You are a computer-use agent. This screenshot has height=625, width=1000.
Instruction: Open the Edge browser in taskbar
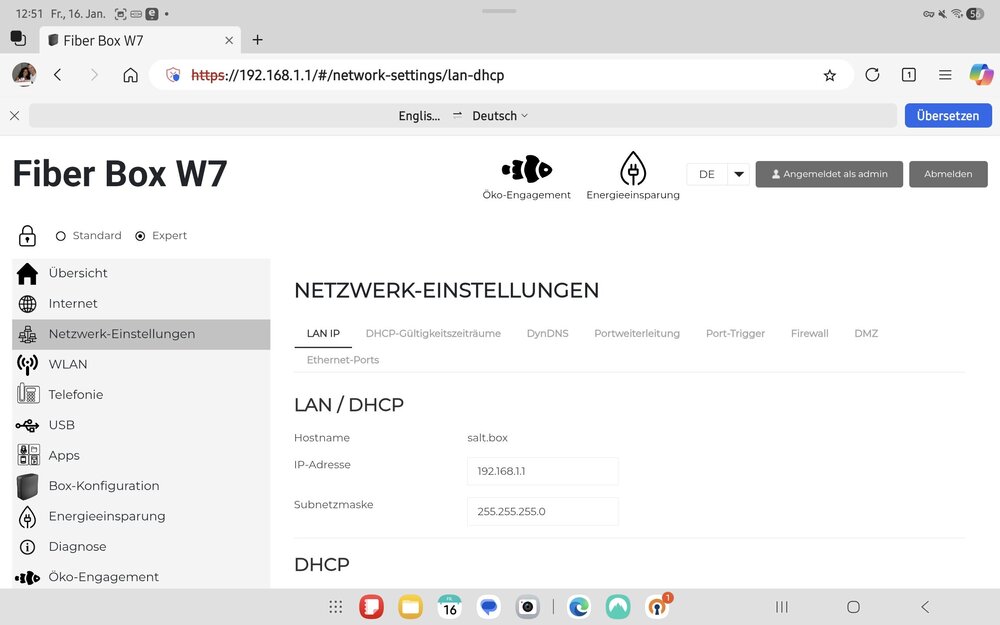578,607
